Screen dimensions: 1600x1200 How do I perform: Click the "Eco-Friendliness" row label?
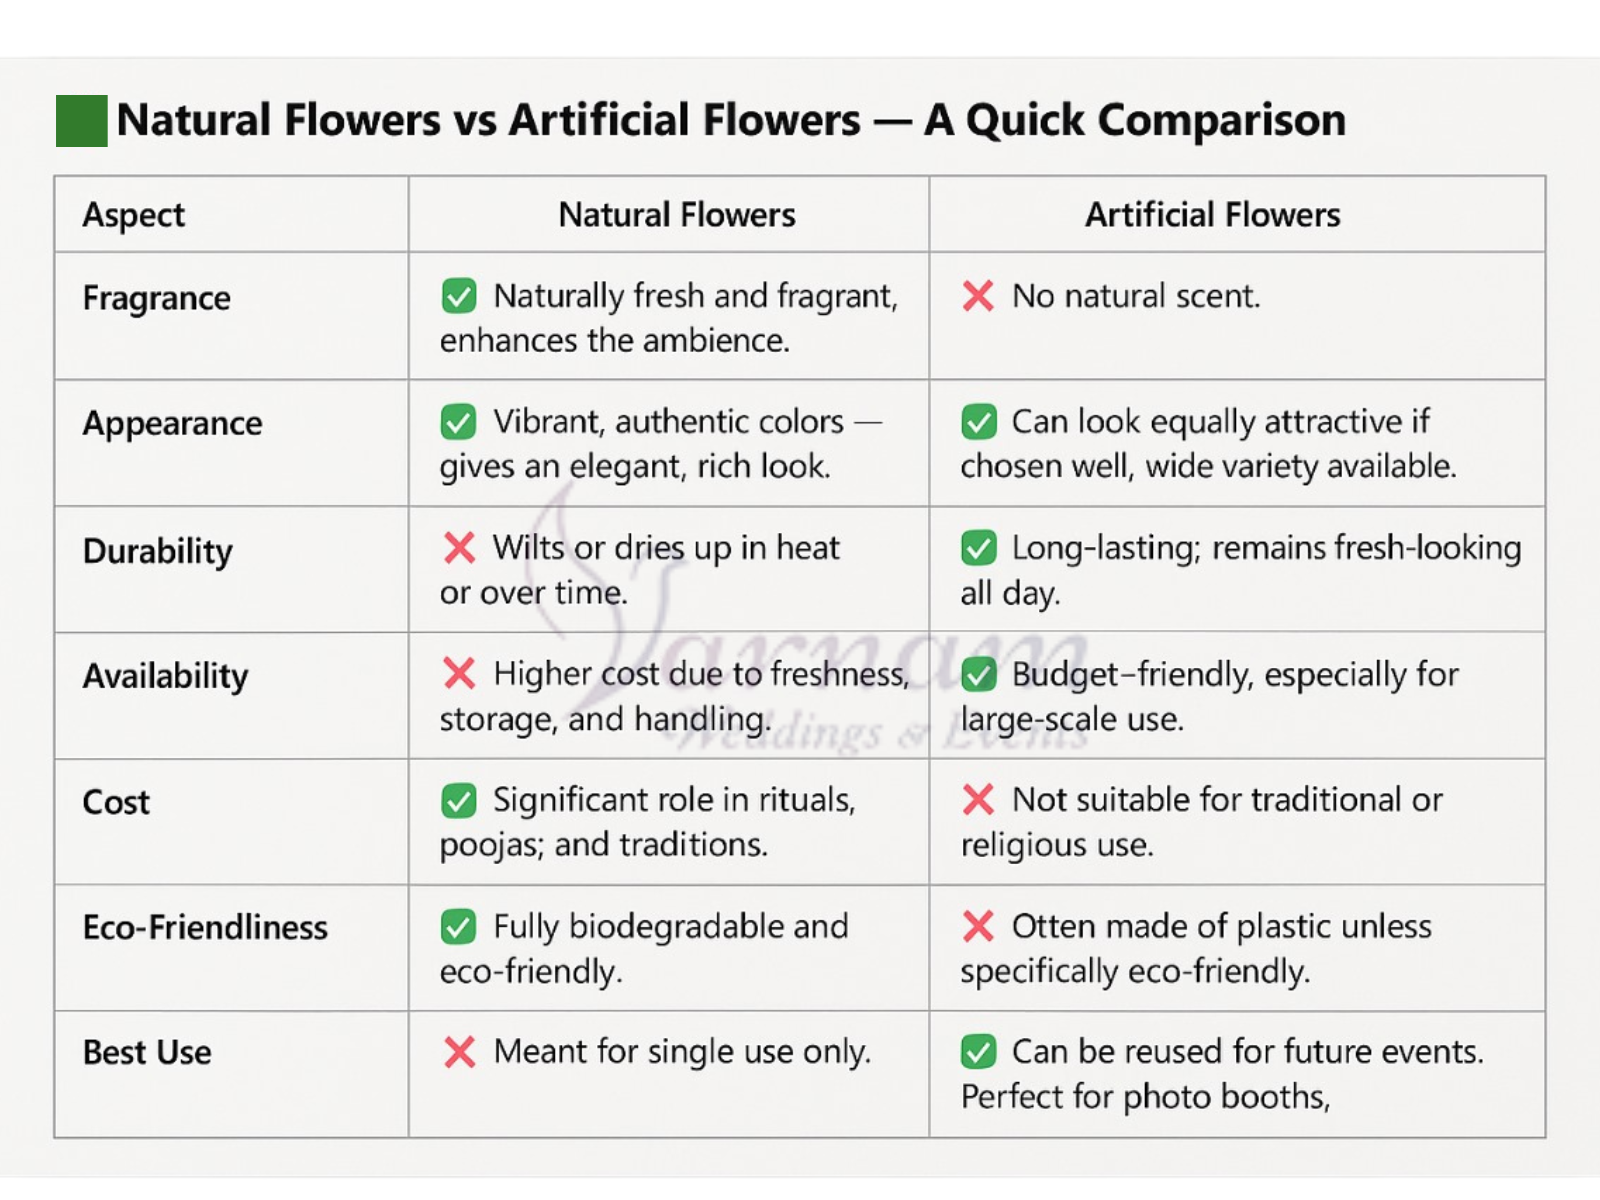pyautogui.click(x=205, y=928)
